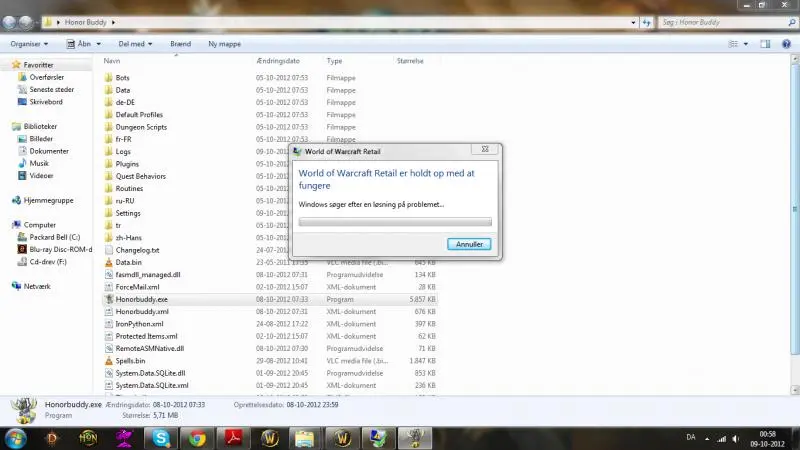The height and width of the screenshot is (450, 800).
Task: Select the Changelog.txt file
Action: (137, 250)
